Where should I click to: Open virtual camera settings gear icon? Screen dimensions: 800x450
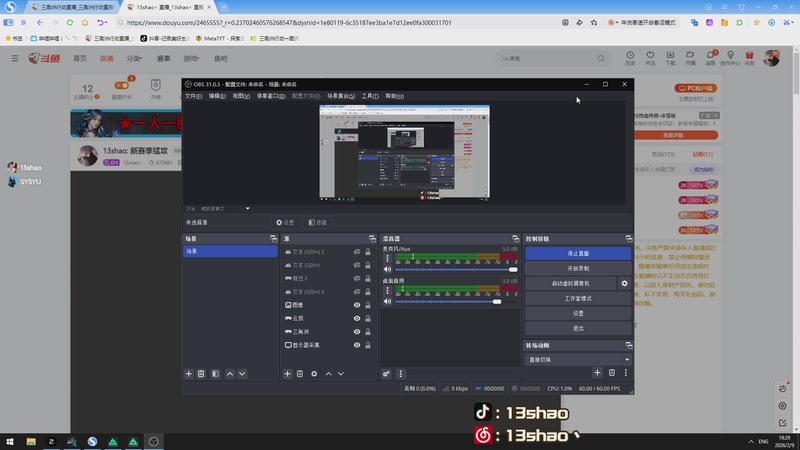pyautogui.click(x=624, y=283)
